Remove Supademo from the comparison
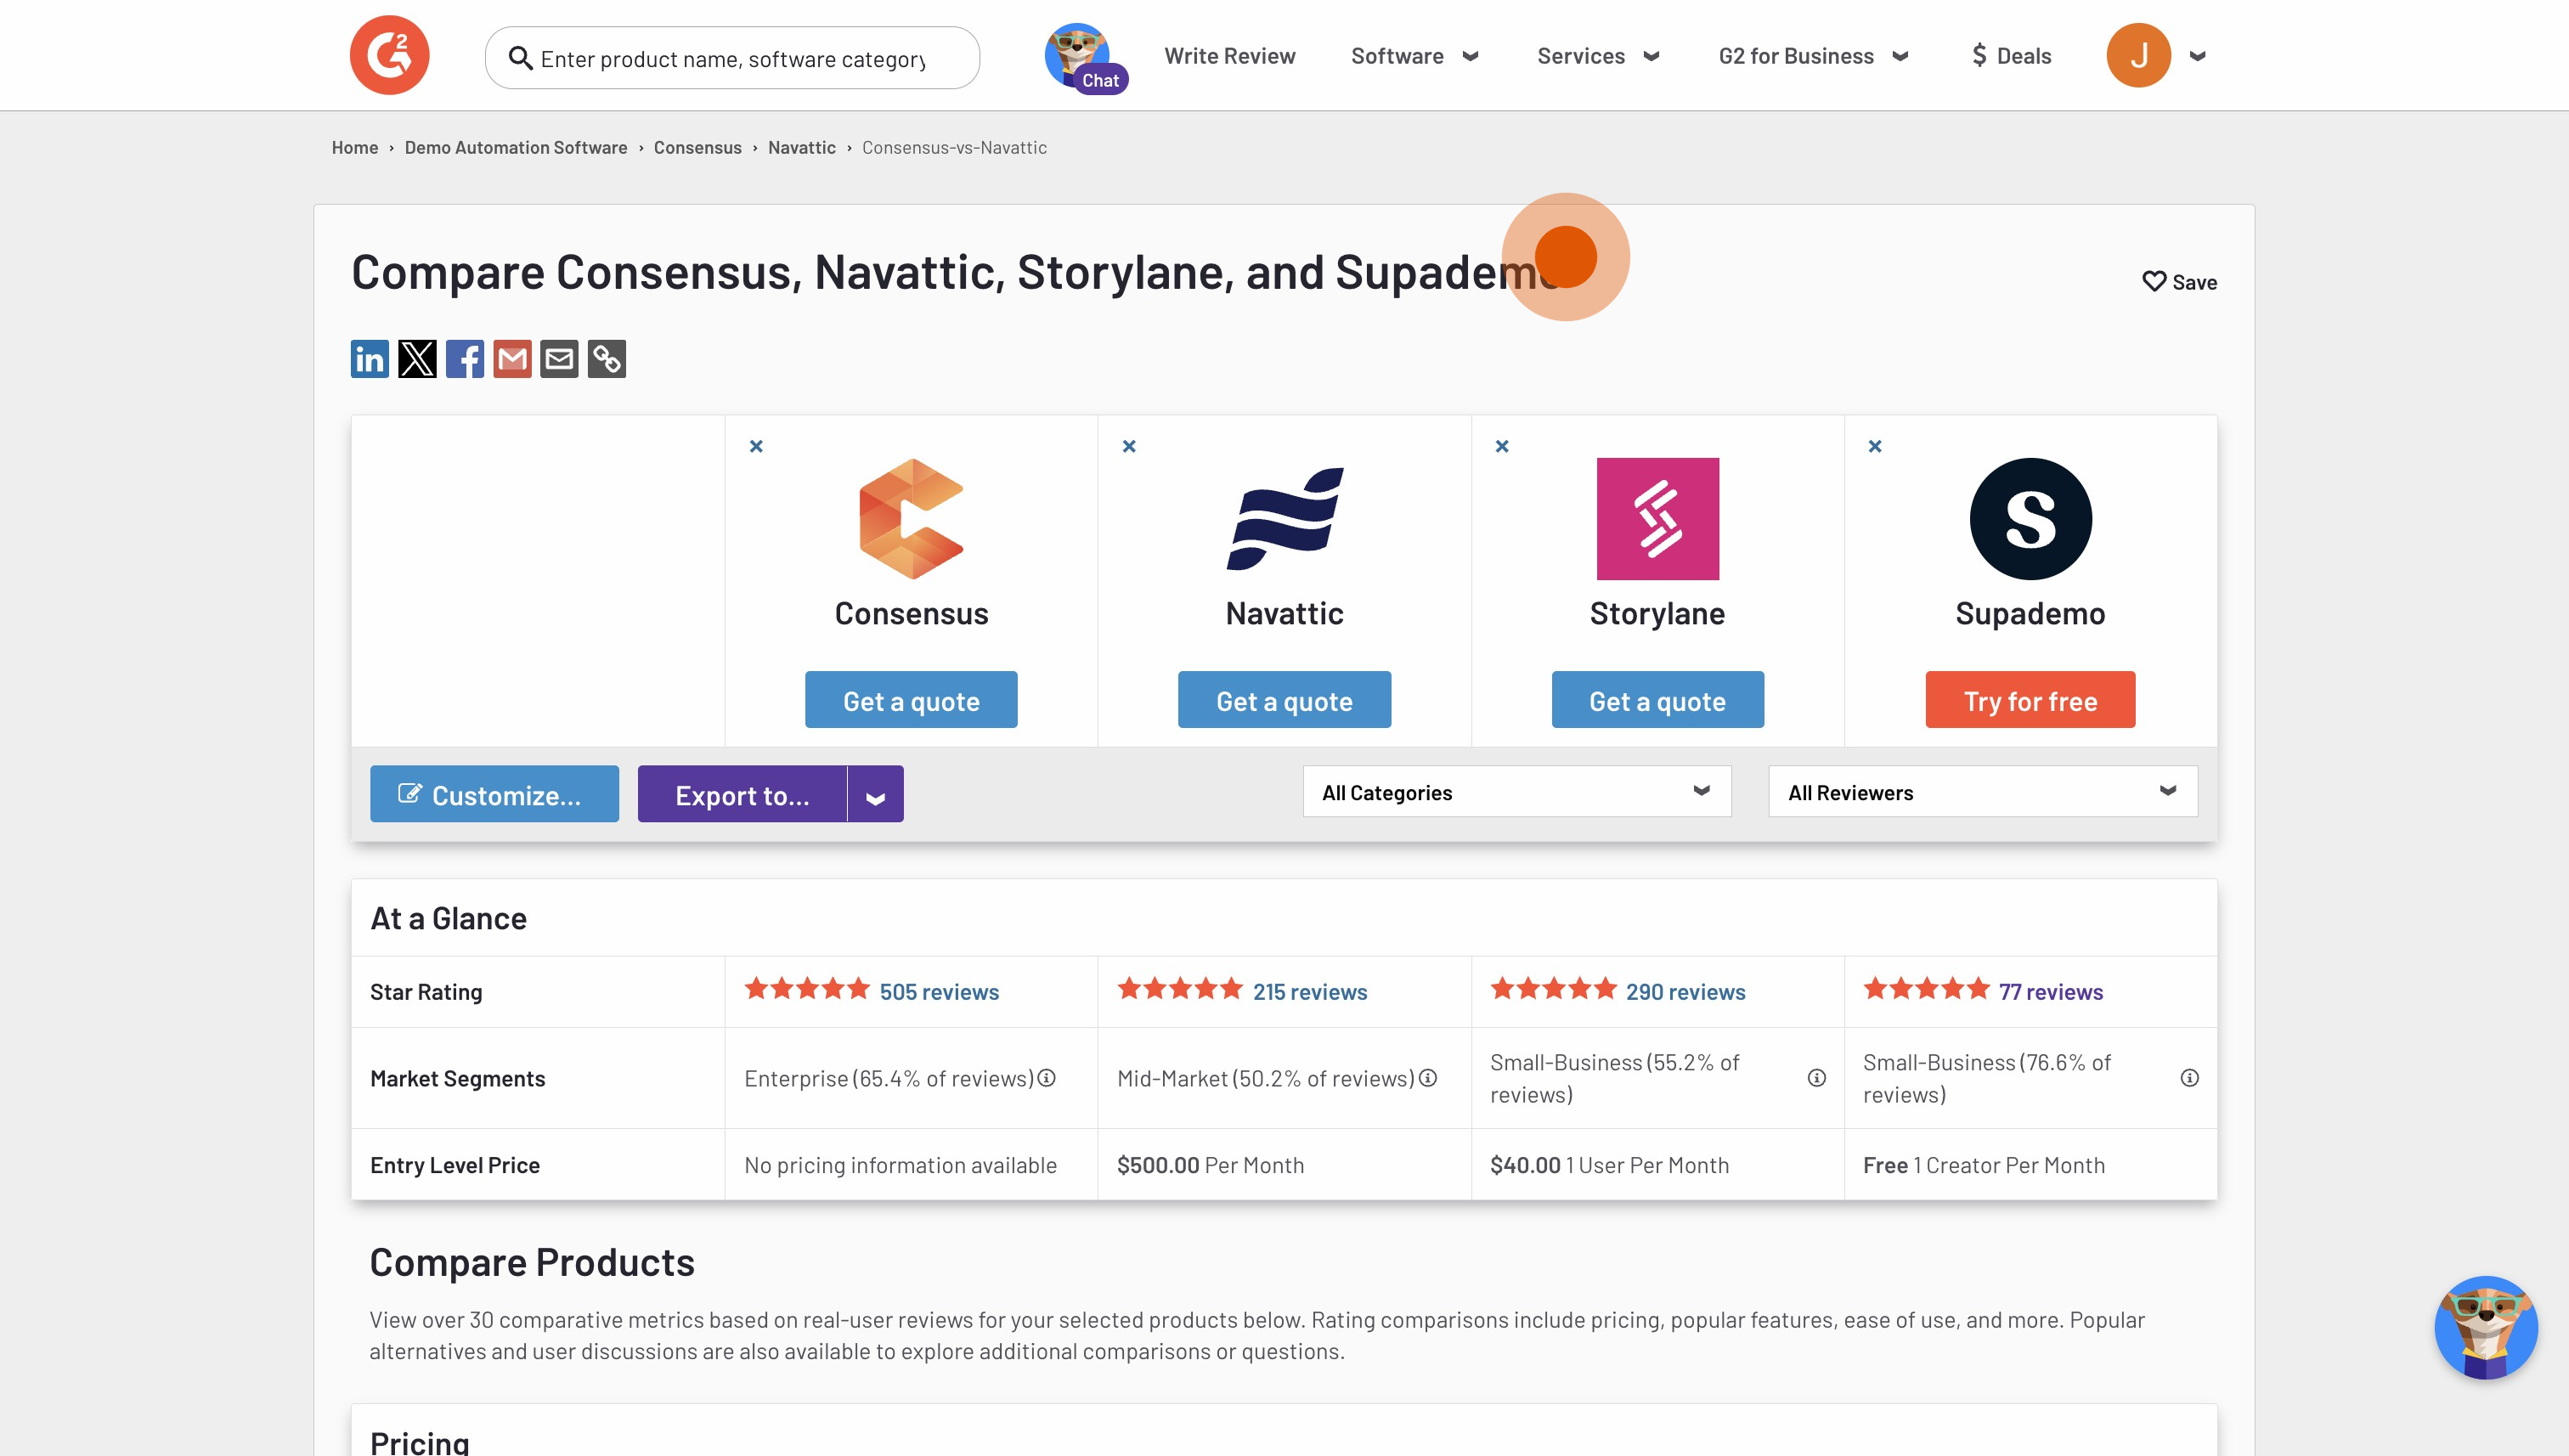This screenshot has height=1456, width=2569. pos(1875,447)
